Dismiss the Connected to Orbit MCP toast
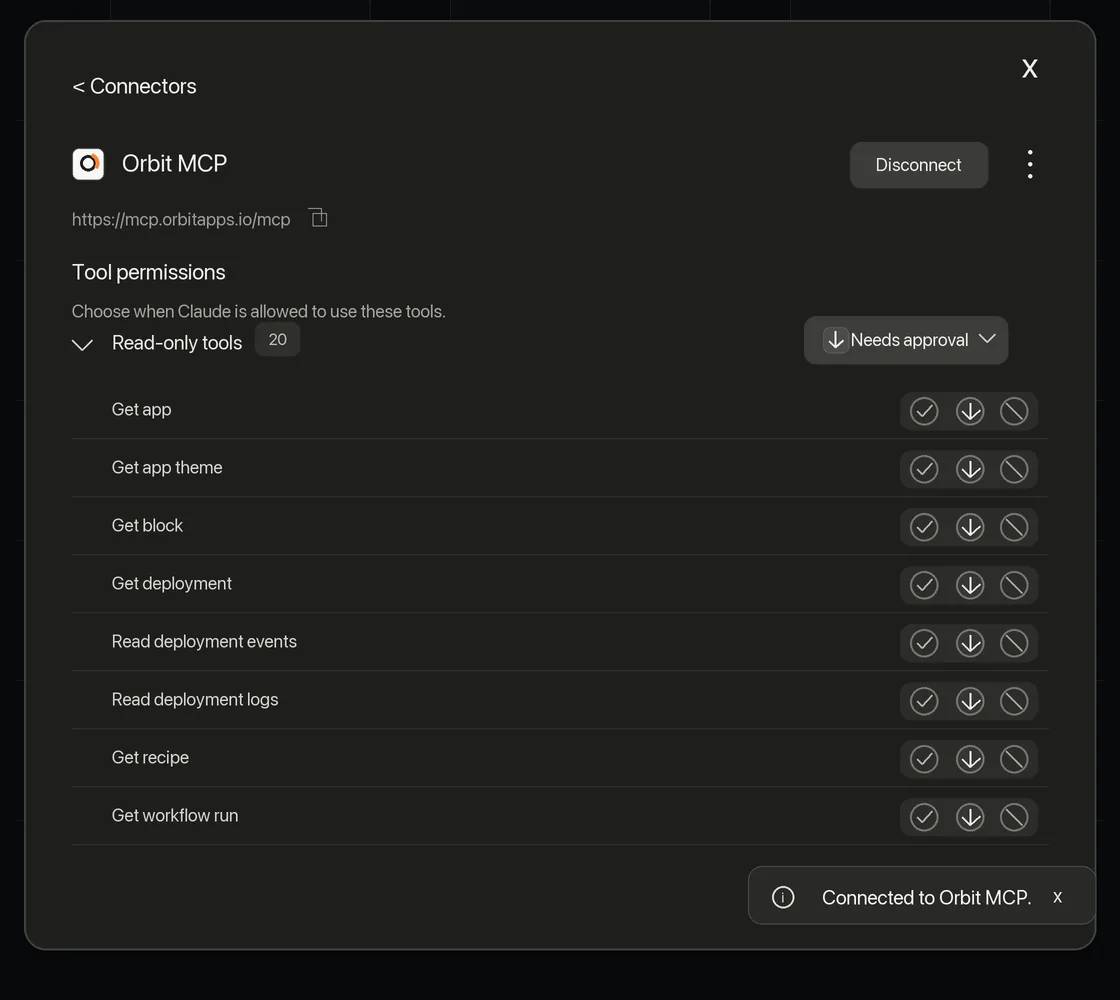The height and width of the screenshot is (1000, 1120). [x=1057, y=897]
